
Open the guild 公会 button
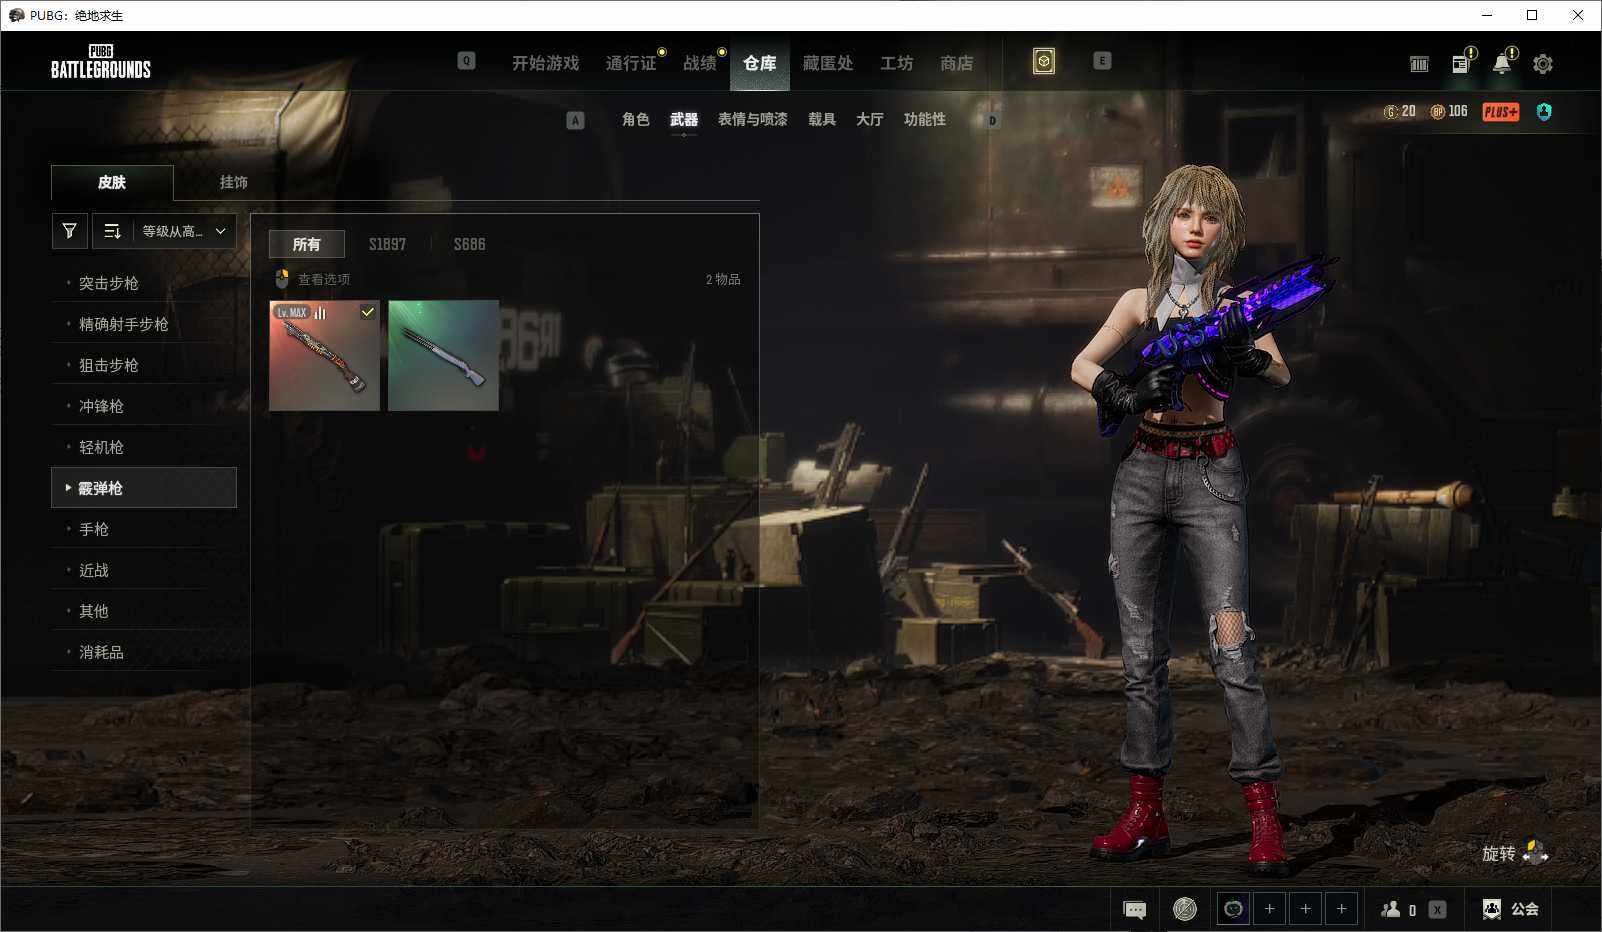pyautogui.click(x=1511, y=909)
